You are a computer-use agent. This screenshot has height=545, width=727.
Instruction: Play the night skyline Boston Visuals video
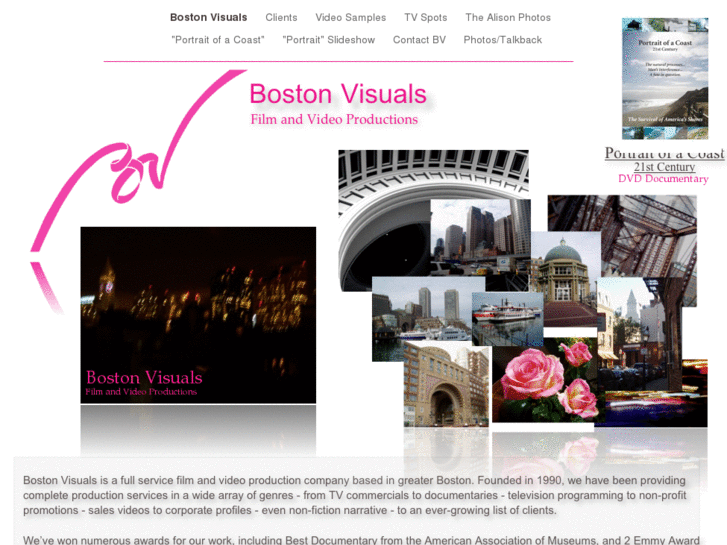tap(198, 315)
